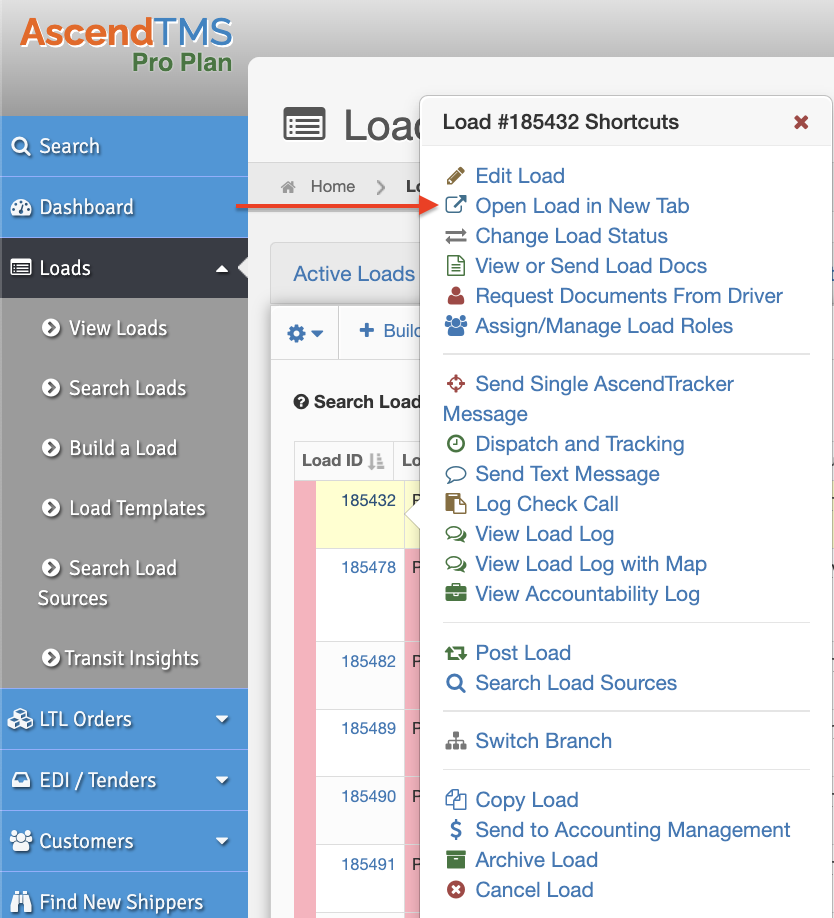
Task: Click the Archive Load link
Action: 536,859
